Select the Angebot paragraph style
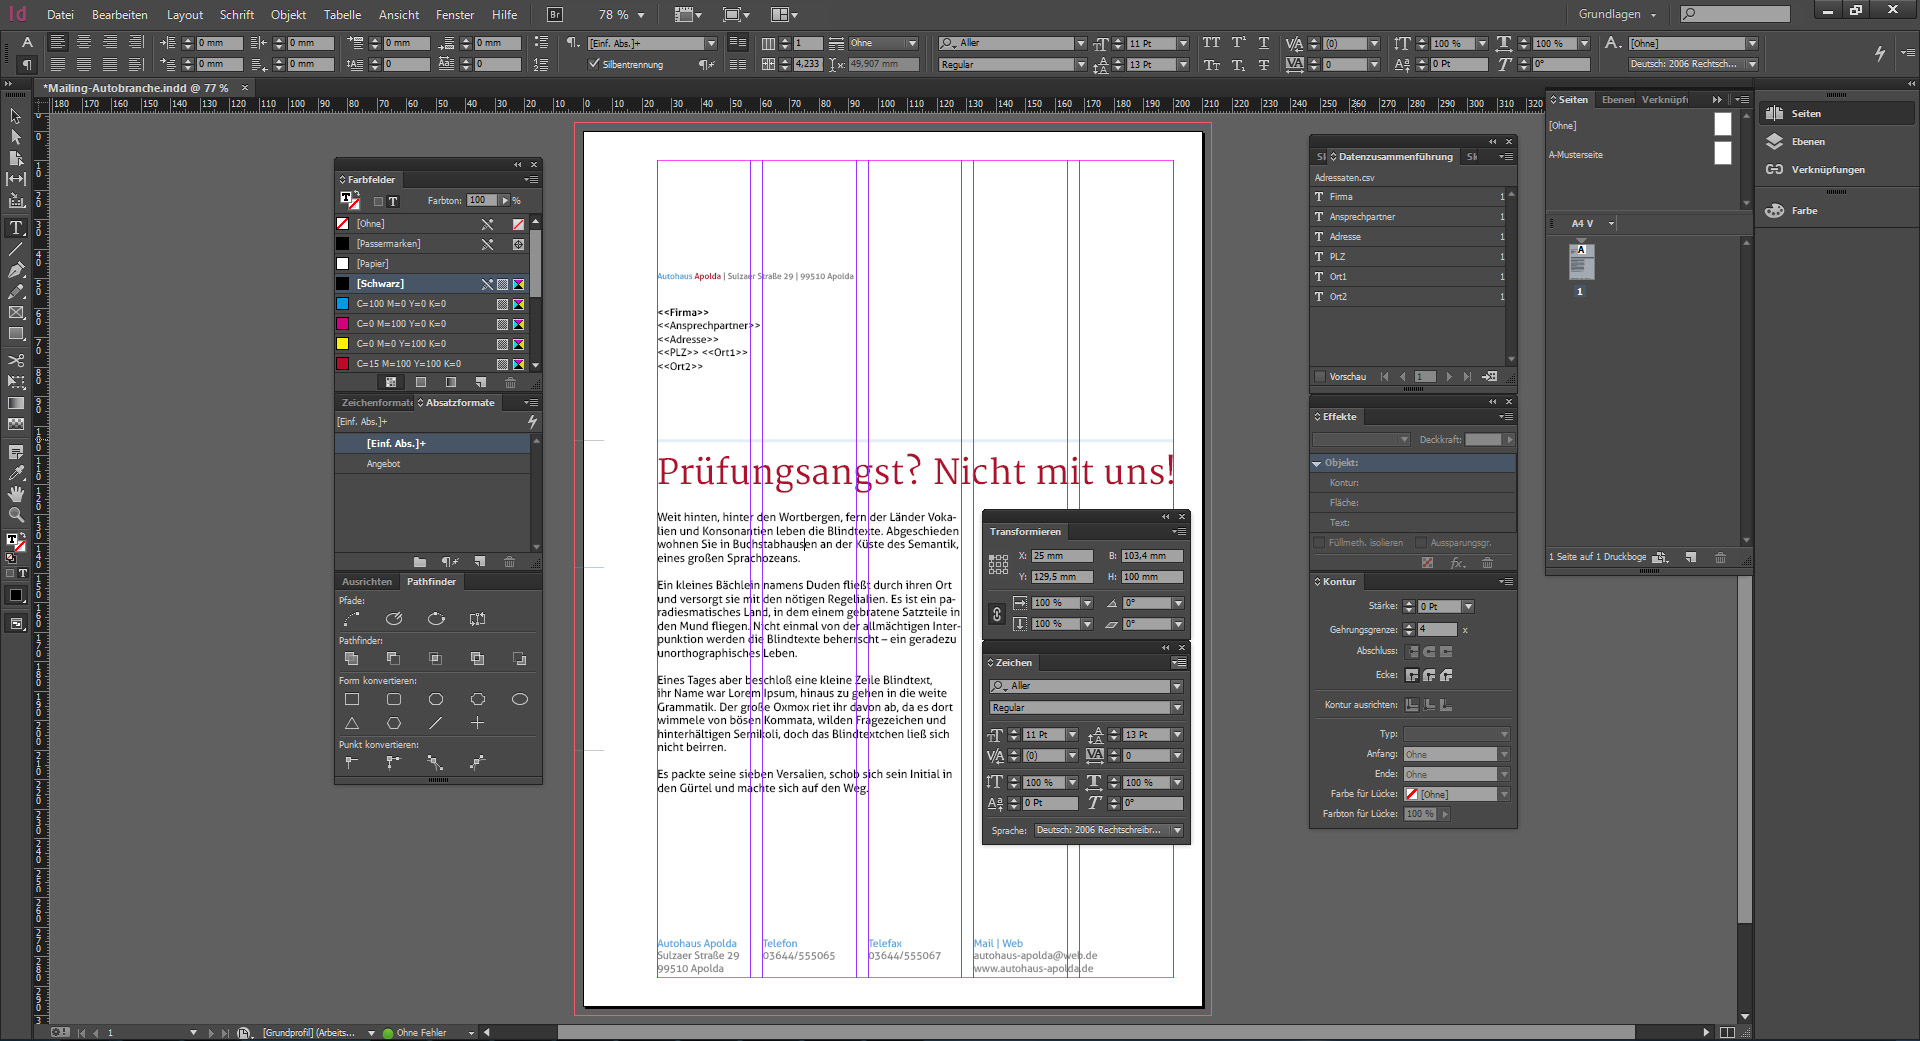Screen dimensions: 1920x1041 point(384,464)
